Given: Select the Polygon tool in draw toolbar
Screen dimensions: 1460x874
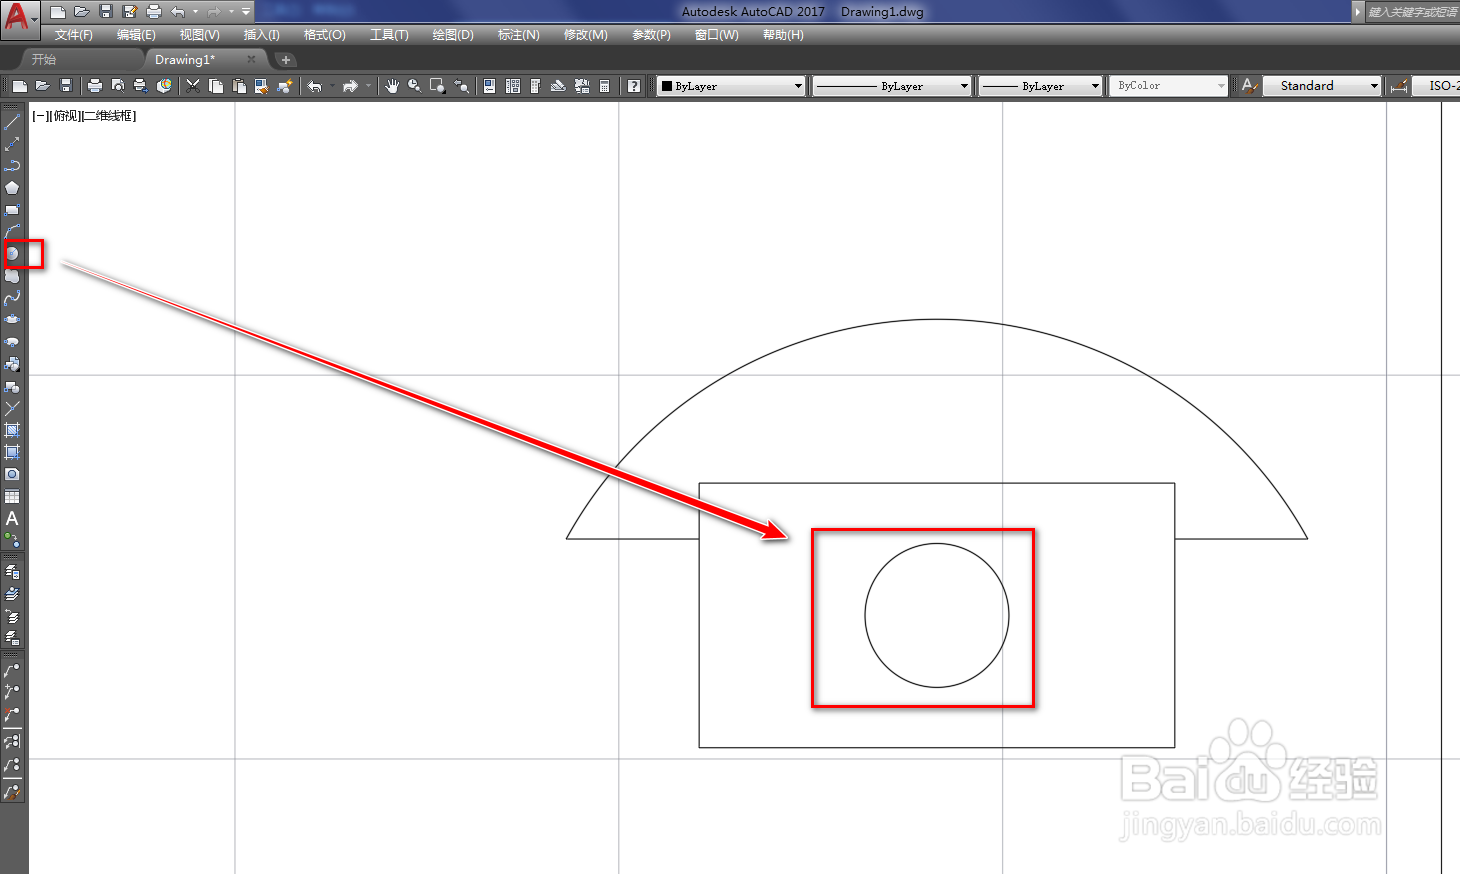Looking at the screenshot, I should 12,188.
